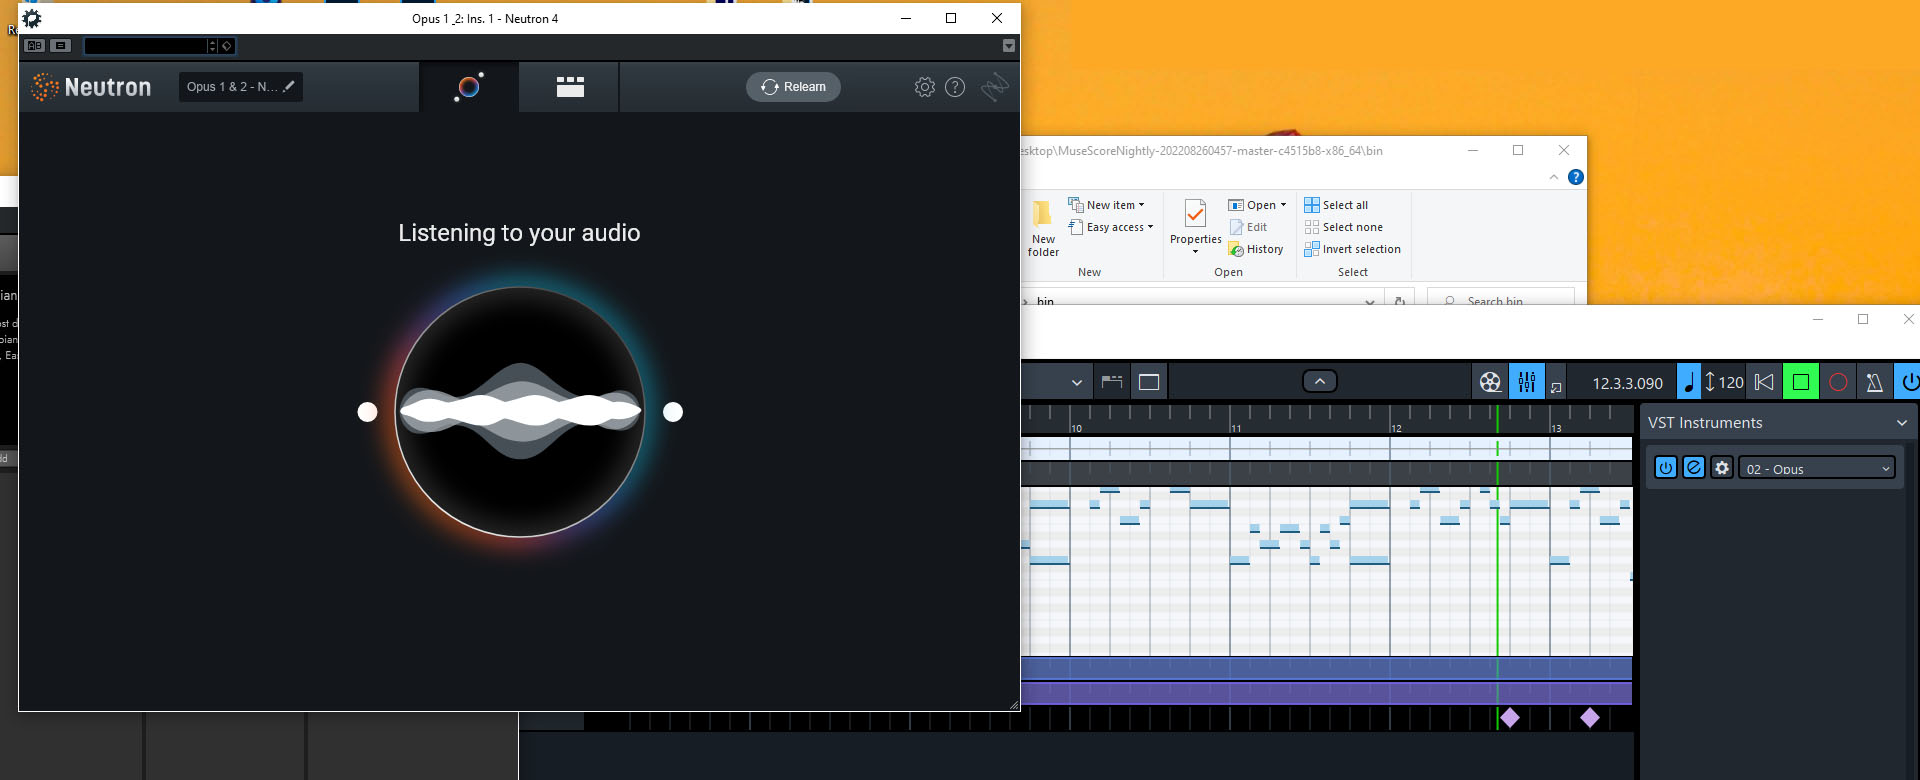Screen dimensions: 1920x780
Task: Refresh the Explorer address bar
Action: tap(1400, 300)
